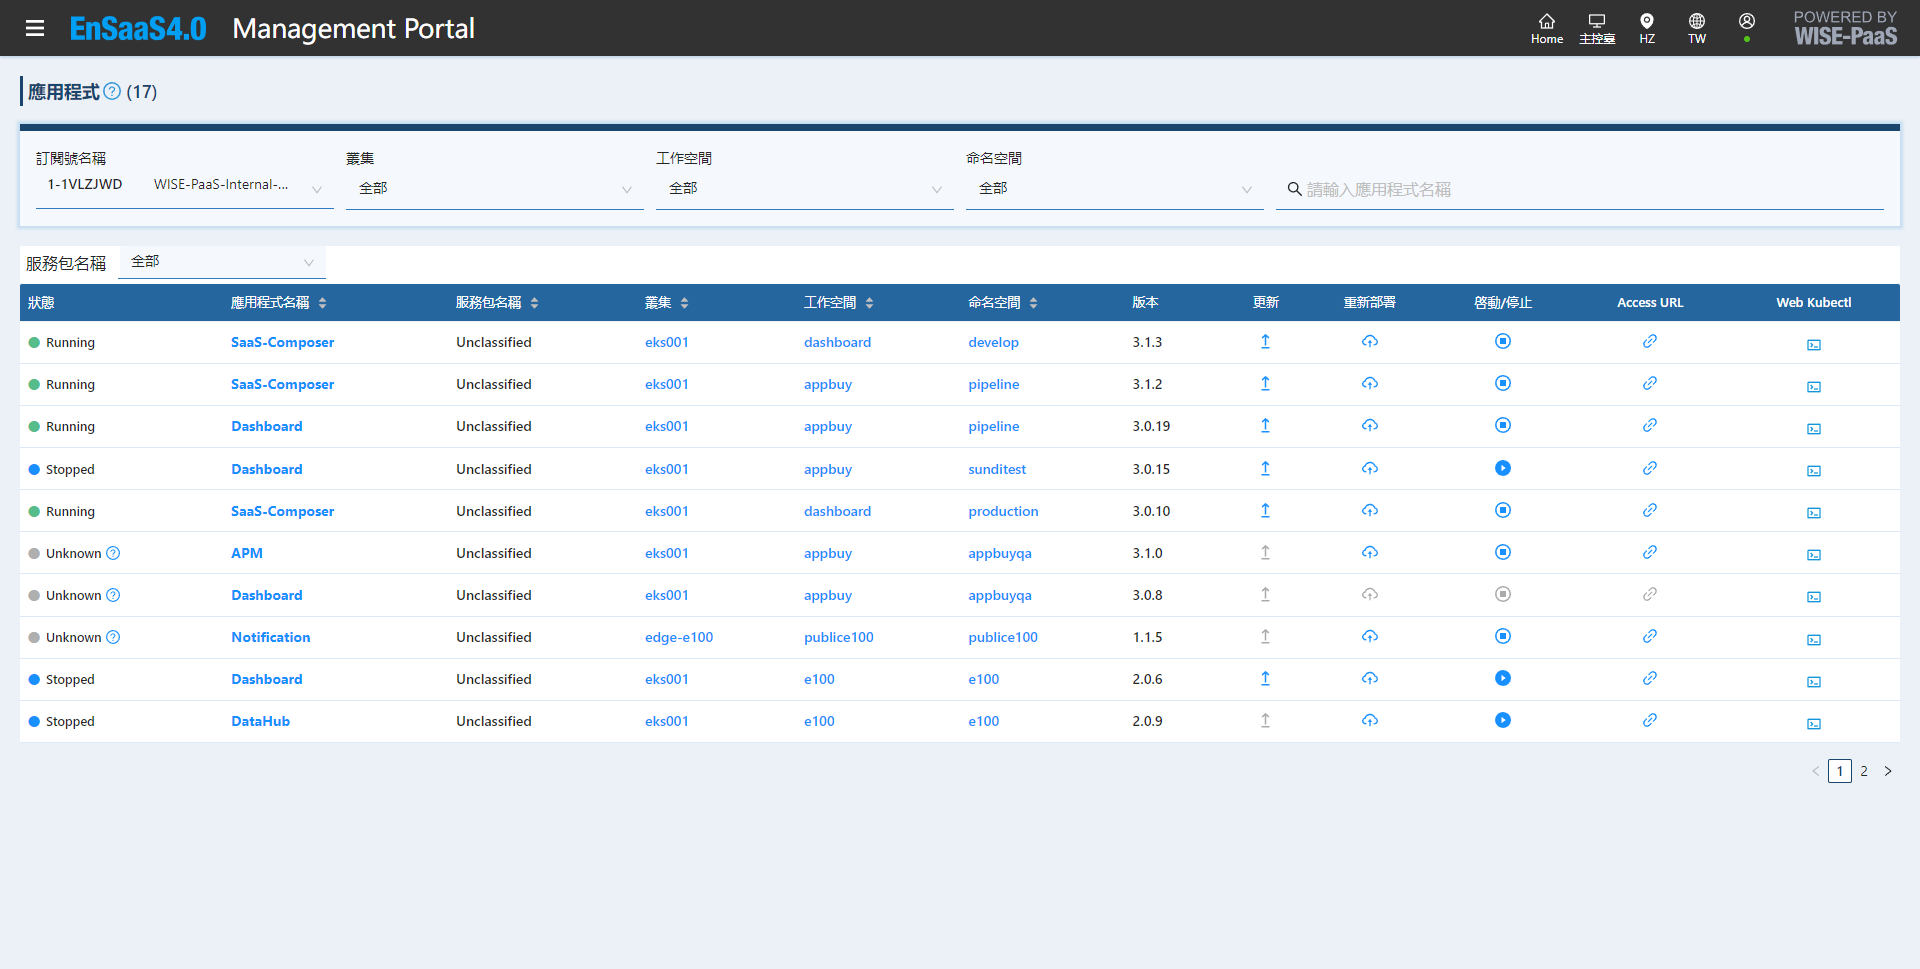Redeploy APM version 3.1.0
This screenshot has width=1920, height=969.
coord(1370,552)
